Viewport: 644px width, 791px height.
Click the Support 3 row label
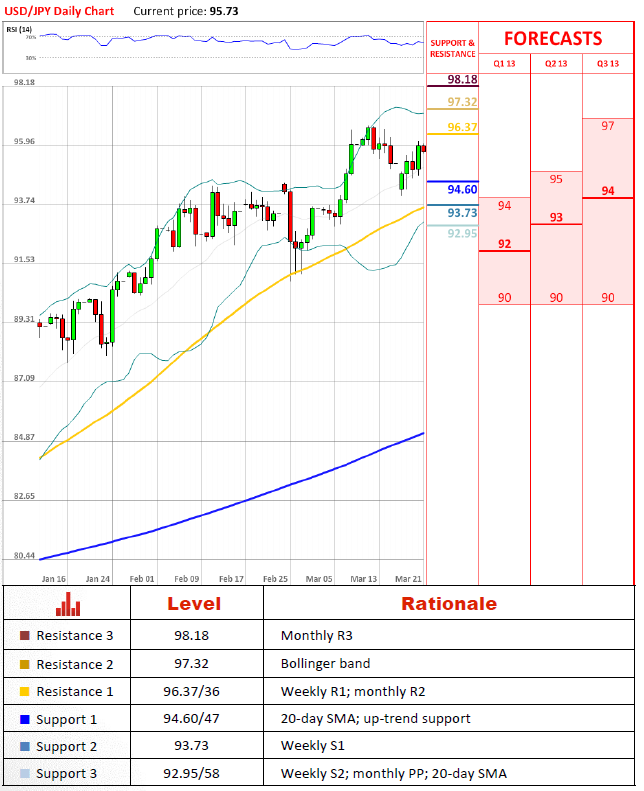[67, 774]
